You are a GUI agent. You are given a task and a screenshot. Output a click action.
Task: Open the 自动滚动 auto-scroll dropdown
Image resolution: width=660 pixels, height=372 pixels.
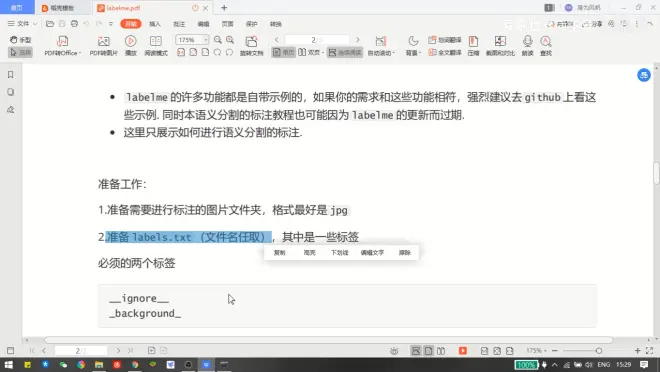click(381, 46)
